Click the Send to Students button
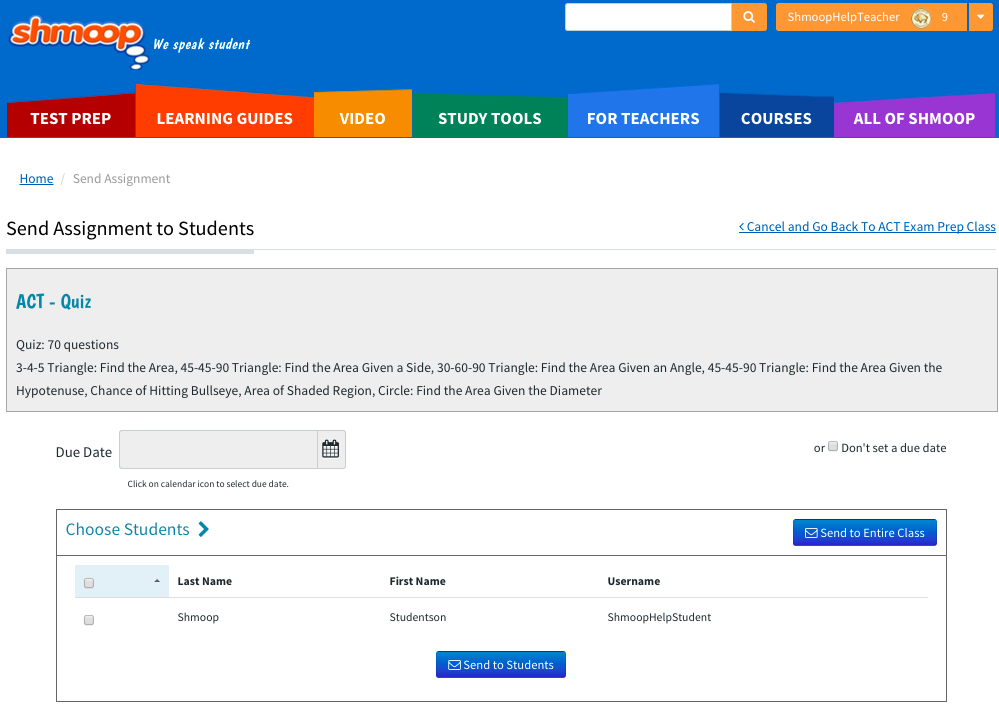Viewport: 999px width, 713px height. (501, 665)
